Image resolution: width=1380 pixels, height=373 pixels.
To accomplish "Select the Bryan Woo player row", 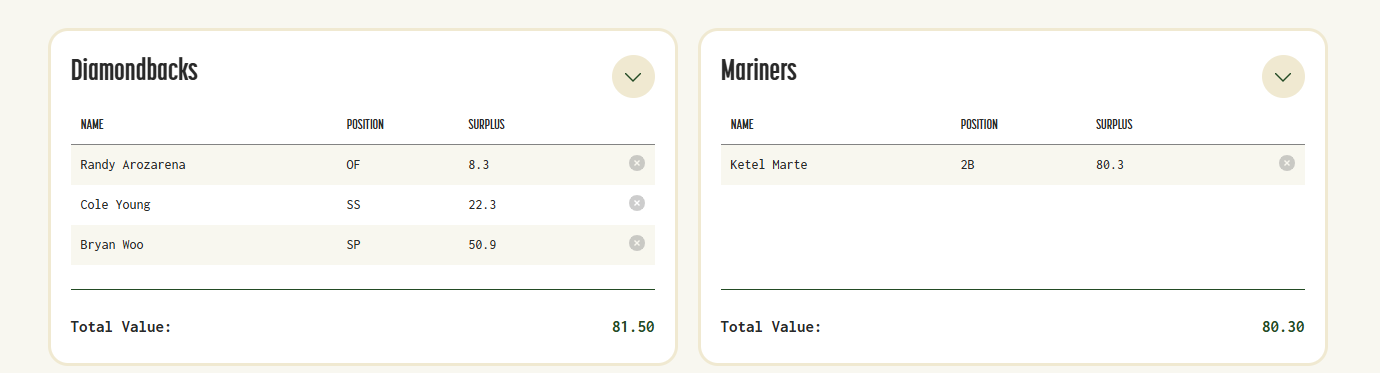I will pyautogui.click(x=363, y=245).
